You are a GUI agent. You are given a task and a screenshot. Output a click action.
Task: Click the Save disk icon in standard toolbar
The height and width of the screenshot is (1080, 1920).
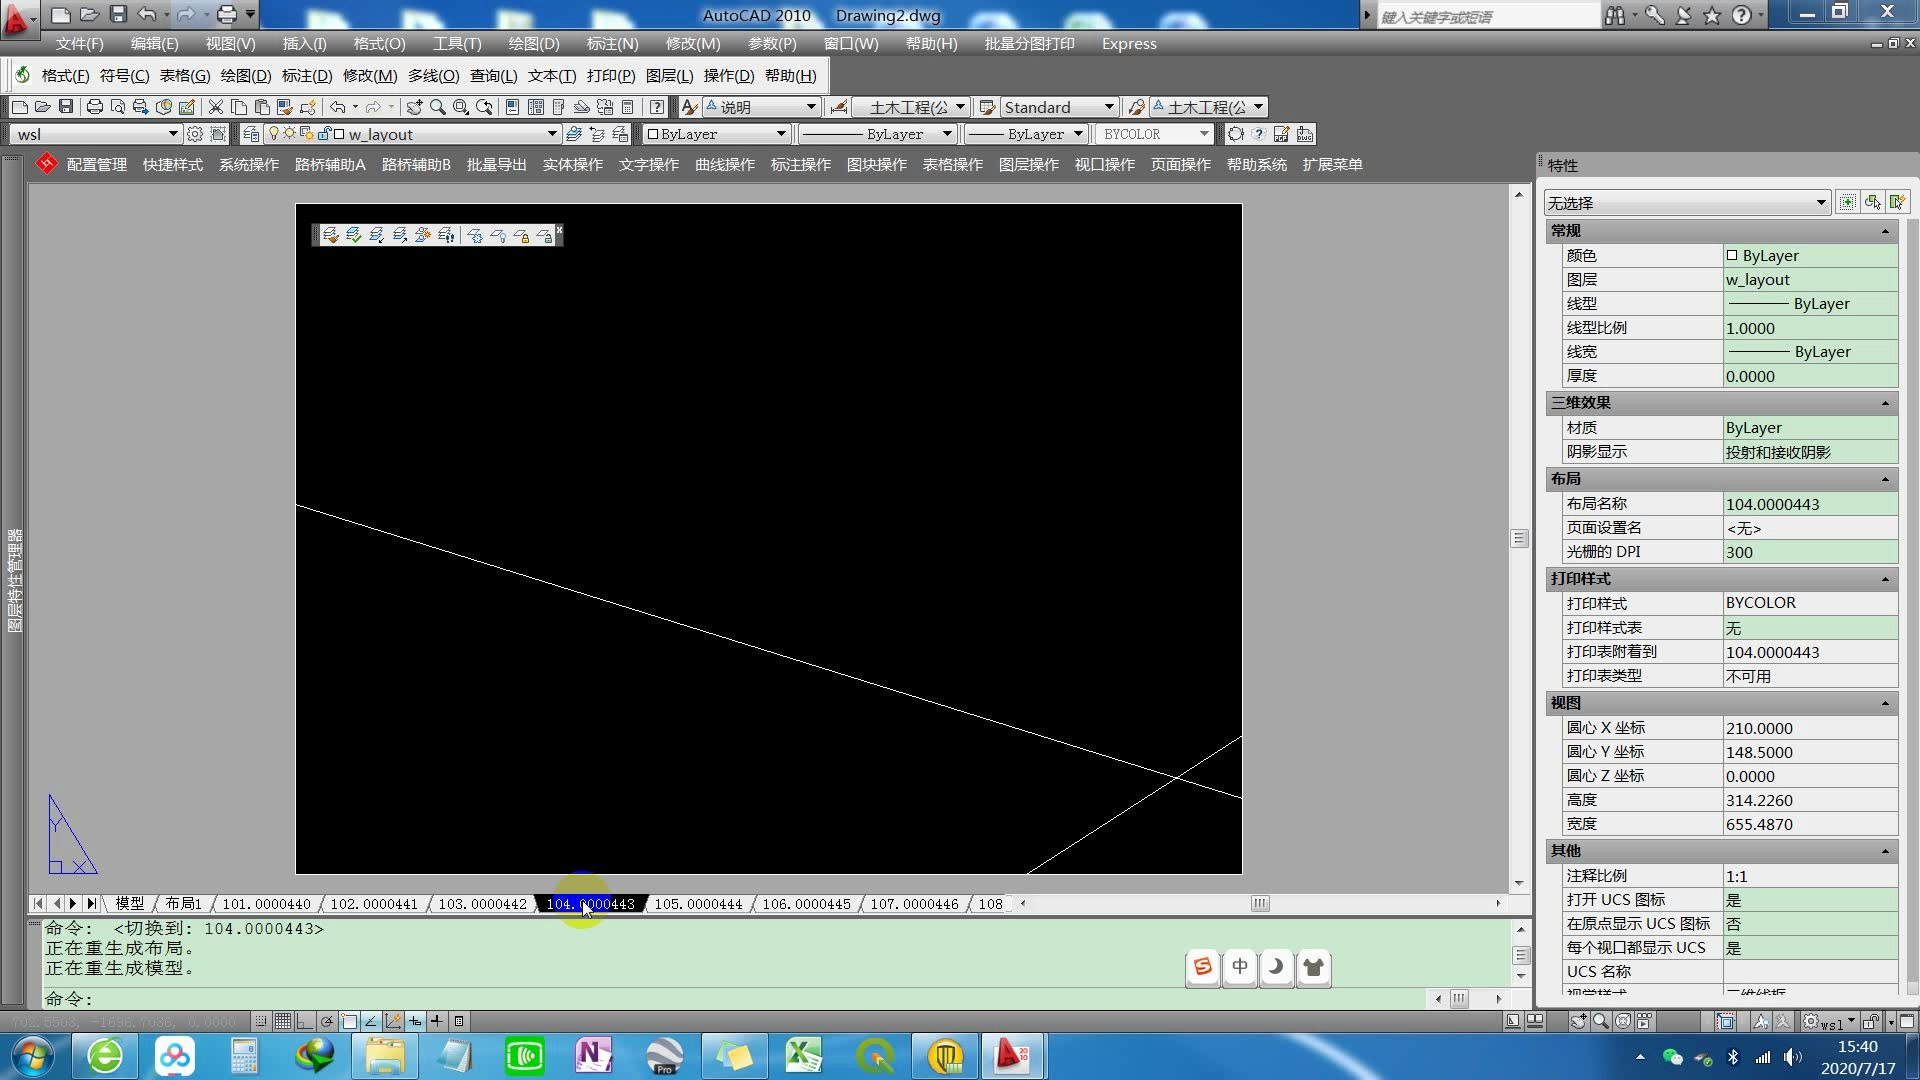66,107
